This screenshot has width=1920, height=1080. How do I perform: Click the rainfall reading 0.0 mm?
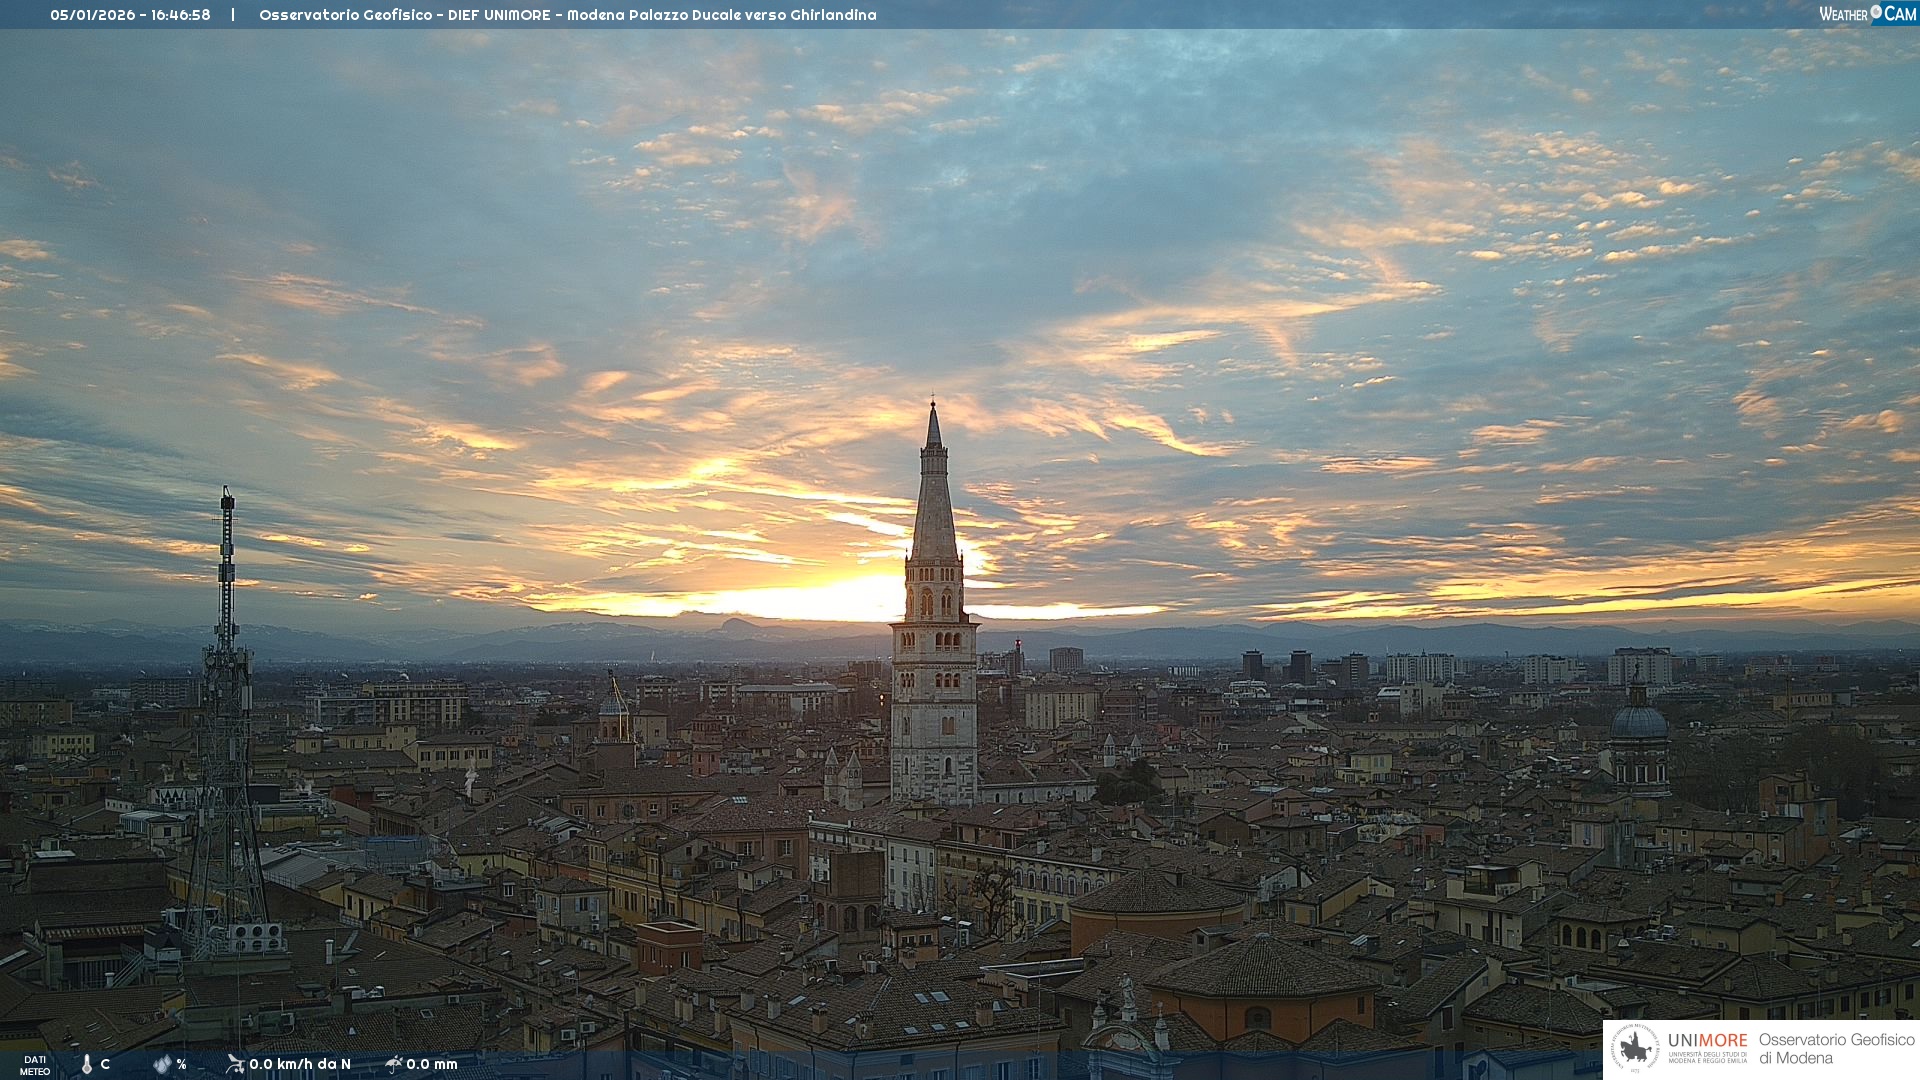coord(431,1064)
